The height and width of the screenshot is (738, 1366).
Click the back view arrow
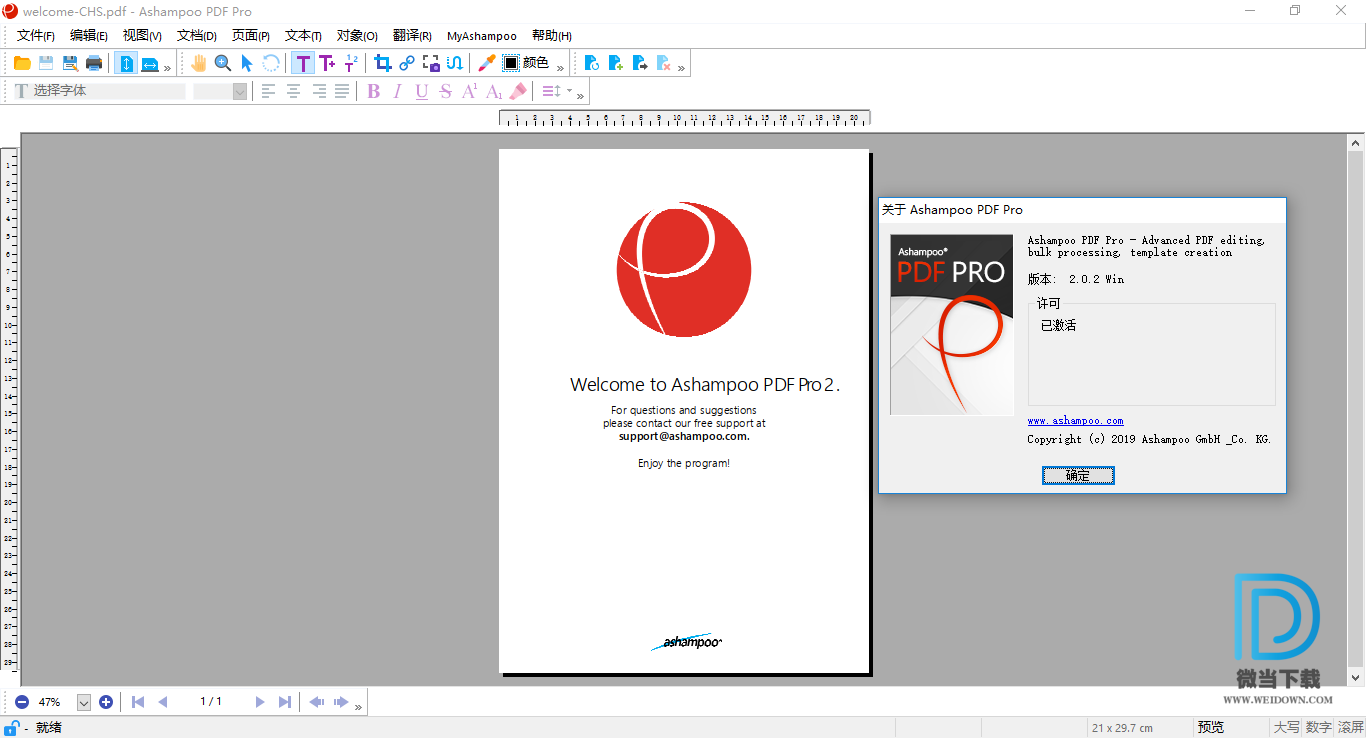tap(317, 702)
